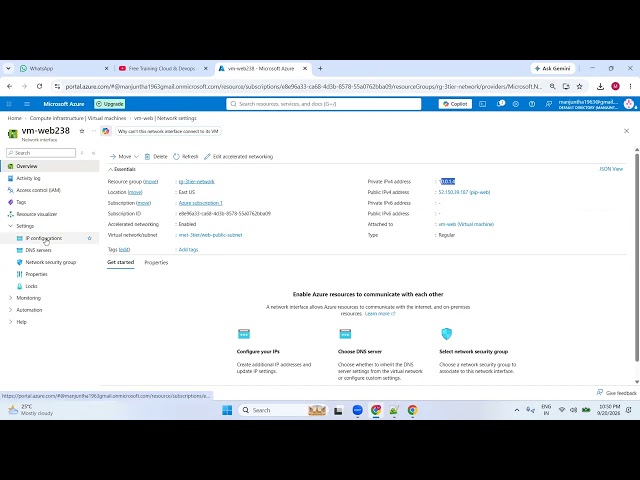Screen dimensions: 640x480
Task: Bookmark this page with the star icon
Action: (579, 87)
